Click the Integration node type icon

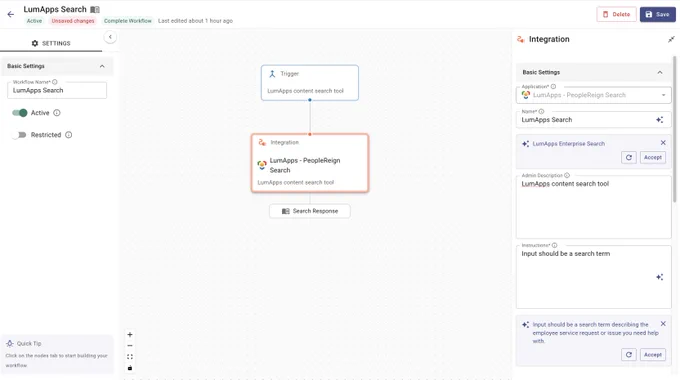point(262,142)
